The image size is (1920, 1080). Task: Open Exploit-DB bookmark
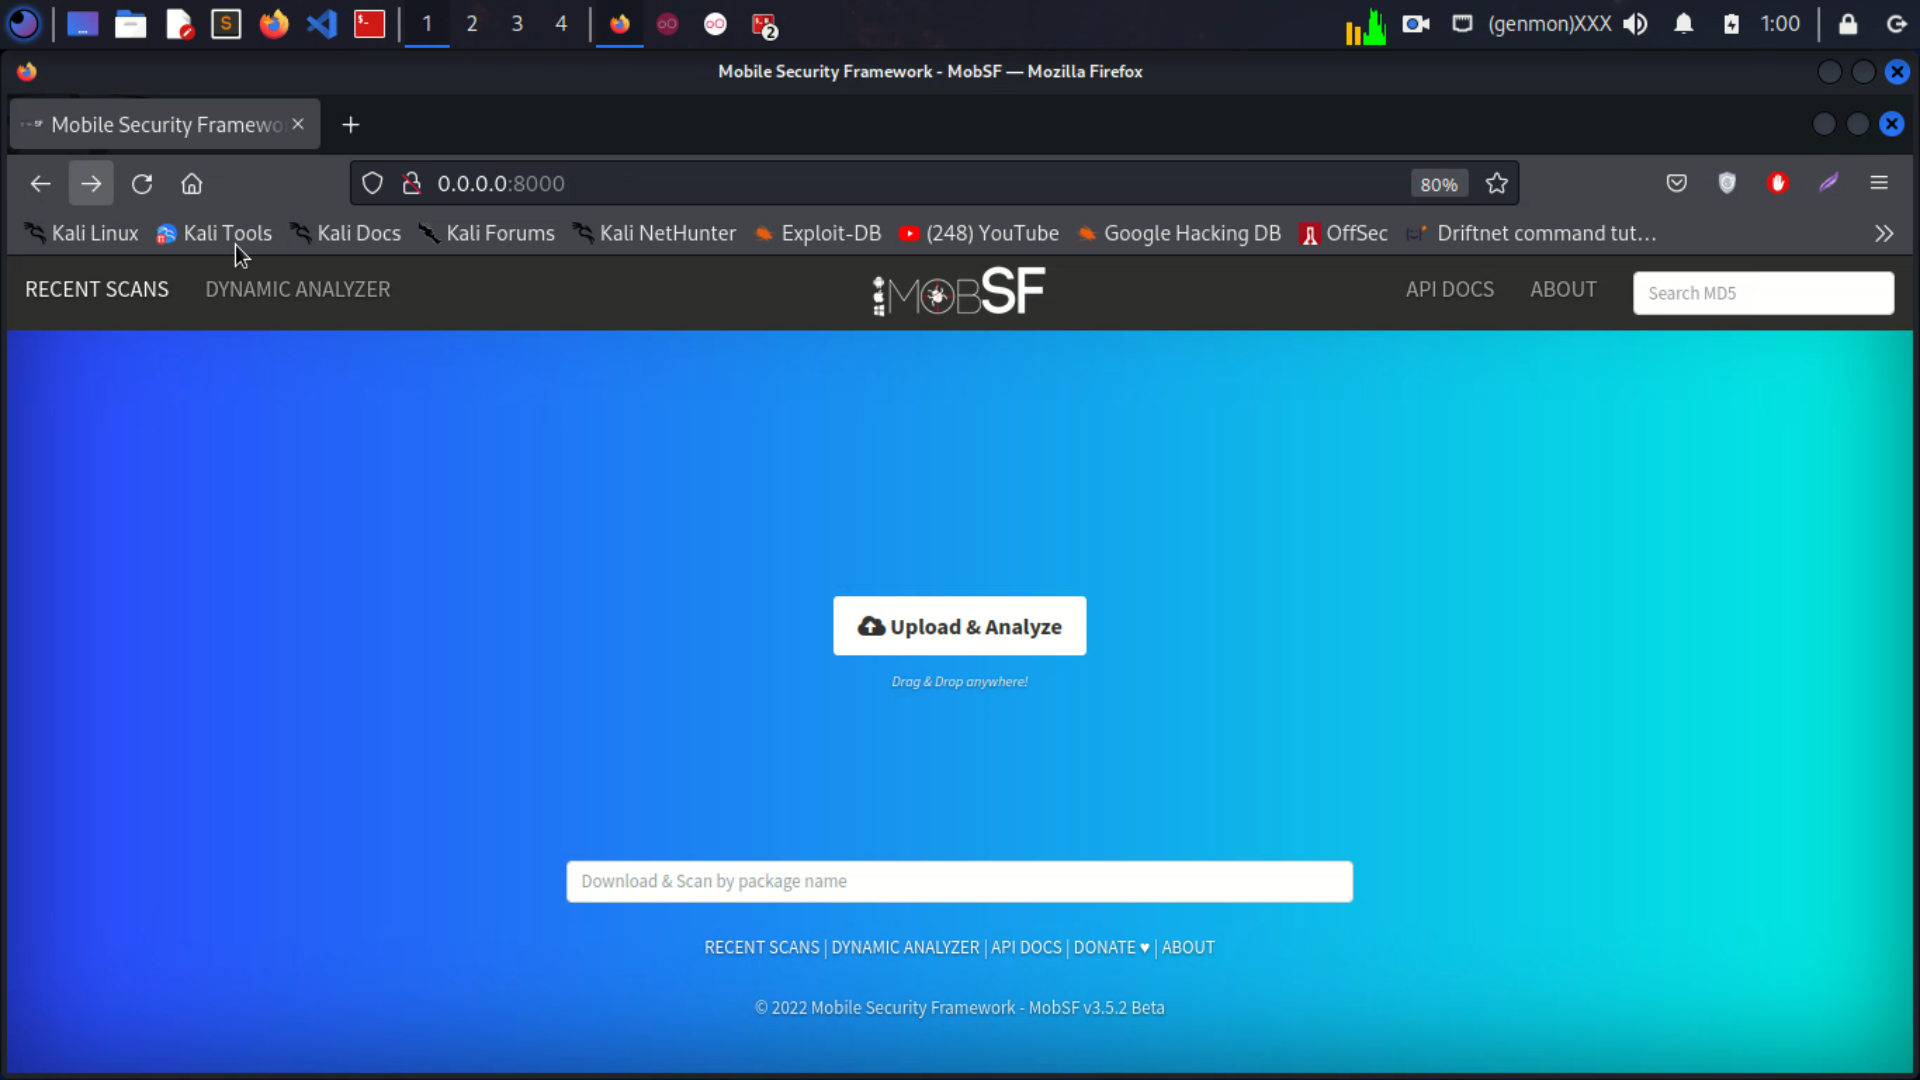[x=818, y=234]
